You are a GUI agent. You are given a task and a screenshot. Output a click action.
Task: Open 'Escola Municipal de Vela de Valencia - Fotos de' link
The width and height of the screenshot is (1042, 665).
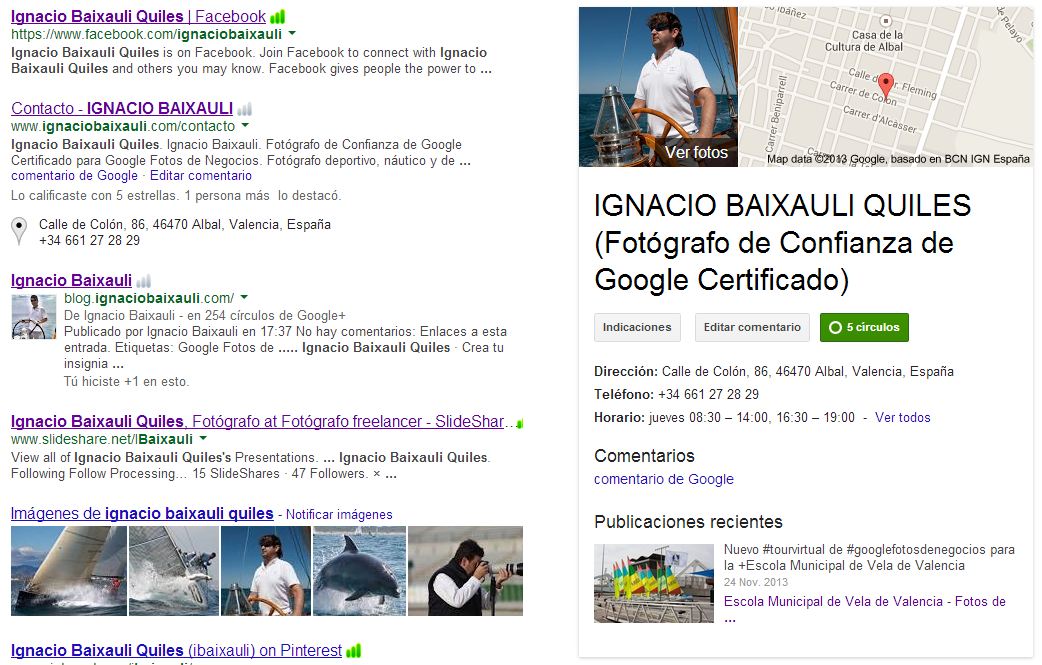click(865, 601)
